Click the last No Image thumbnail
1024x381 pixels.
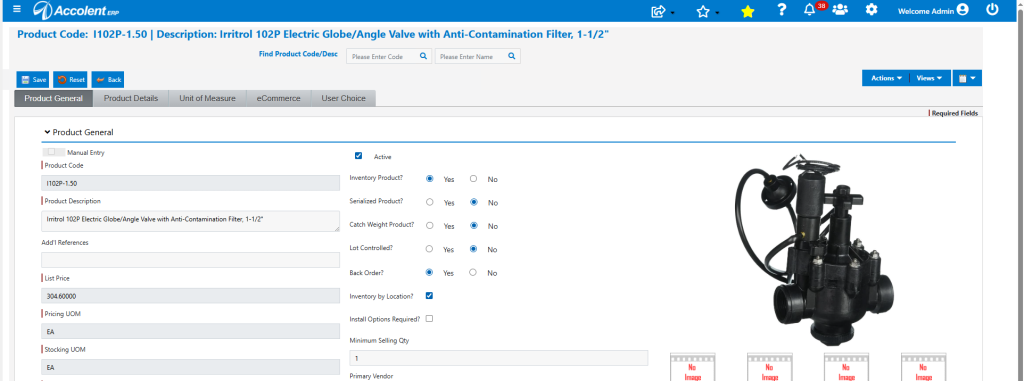tap(923, 367)
